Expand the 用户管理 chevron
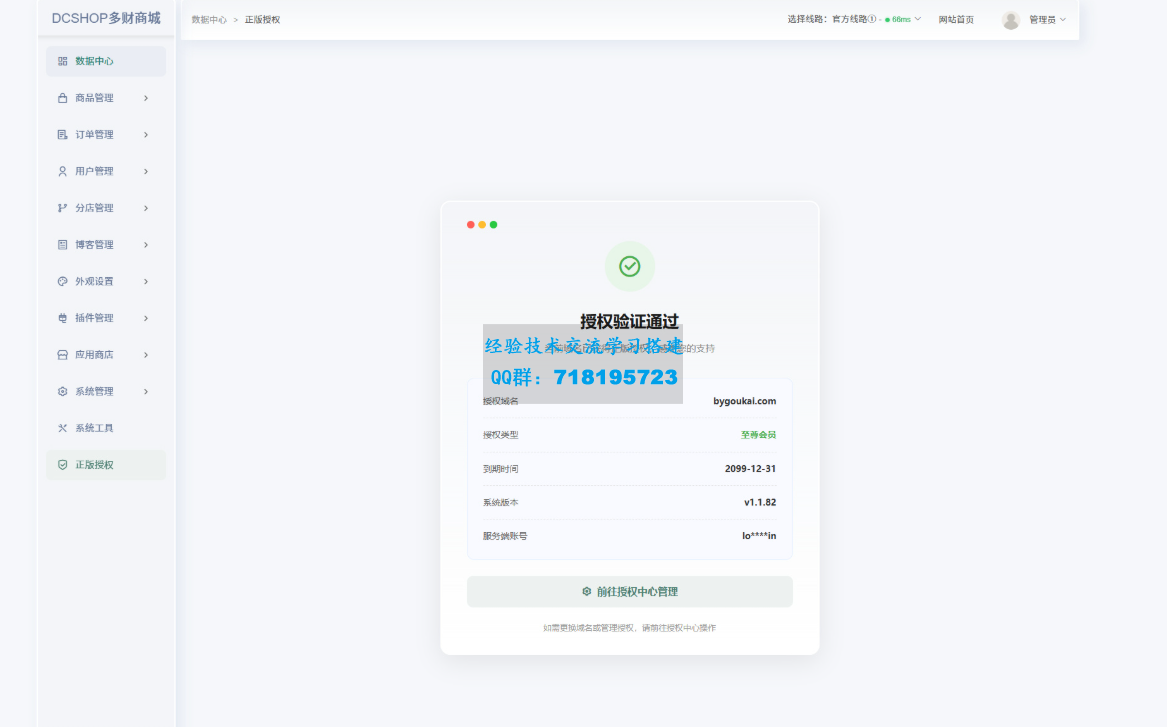Viewport: 1167px width, 728px height. [146, 171]
